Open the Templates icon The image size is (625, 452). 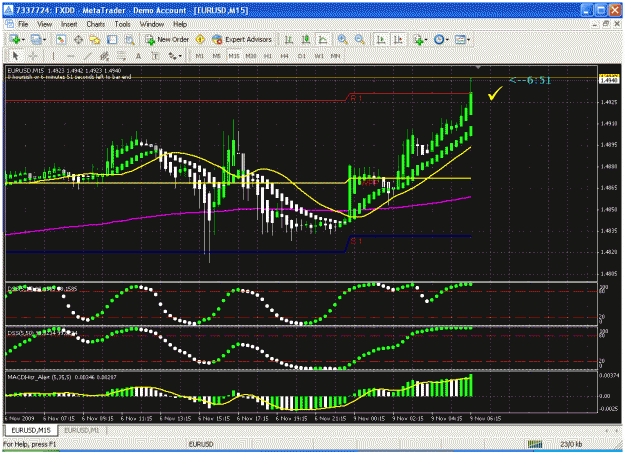coord(460,39)
